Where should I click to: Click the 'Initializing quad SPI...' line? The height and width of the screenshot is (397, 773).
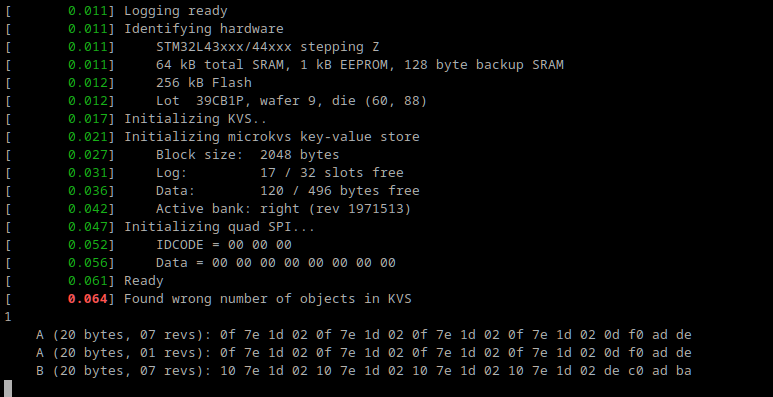coord(219,227)
